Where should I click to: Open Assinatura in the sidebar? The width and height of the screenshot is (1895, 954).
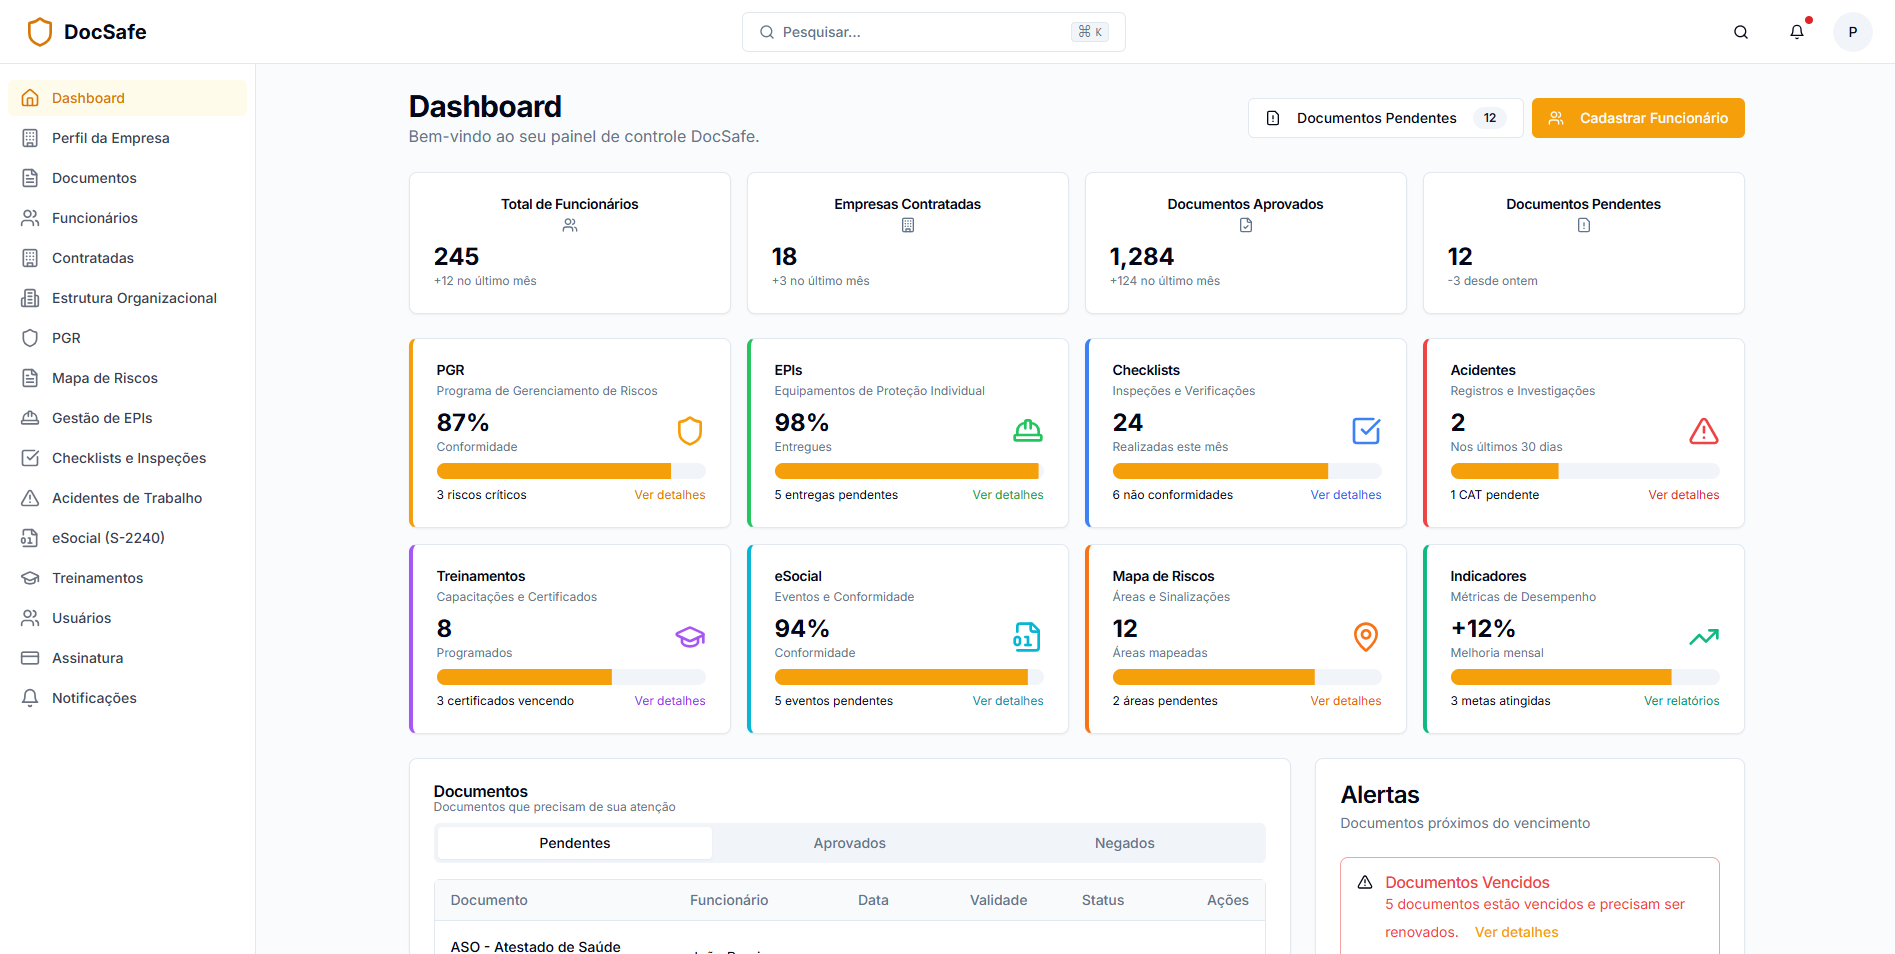tap(127, 658)
